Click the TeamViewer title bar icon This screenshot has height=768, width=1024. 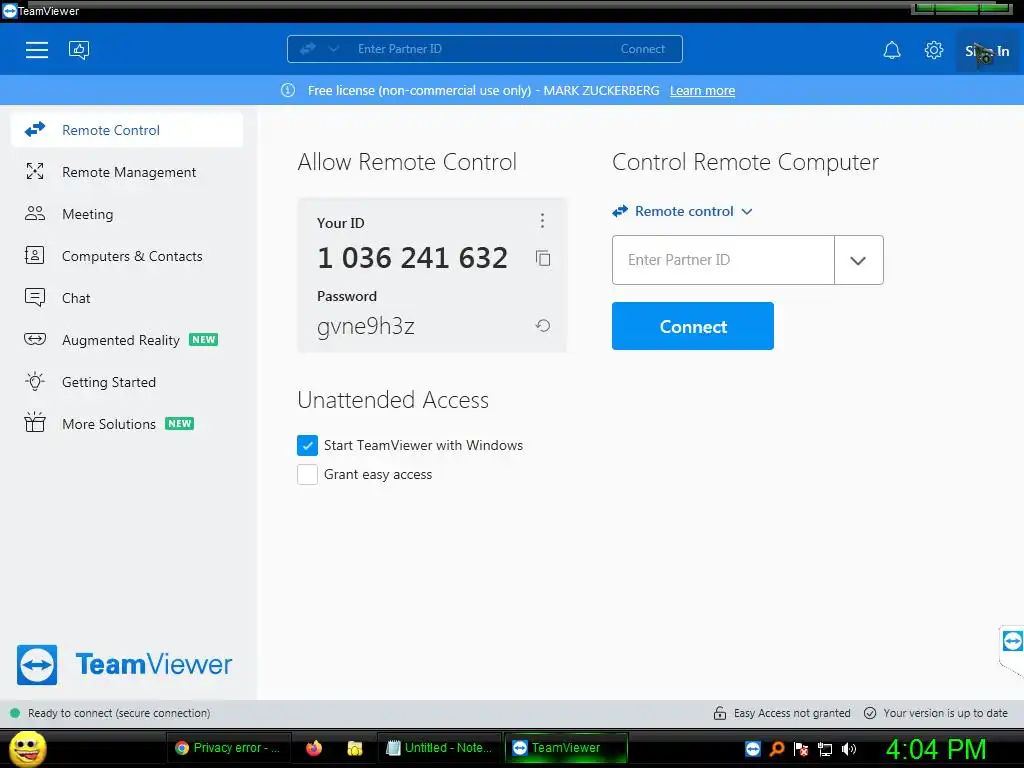click(x=9, y=10)
